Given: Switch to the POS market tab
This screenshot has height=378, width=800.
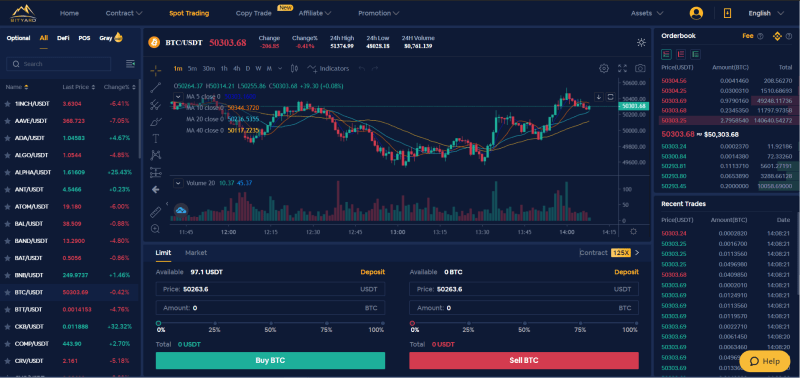Looking at the screenshot, I should (84, 38).
